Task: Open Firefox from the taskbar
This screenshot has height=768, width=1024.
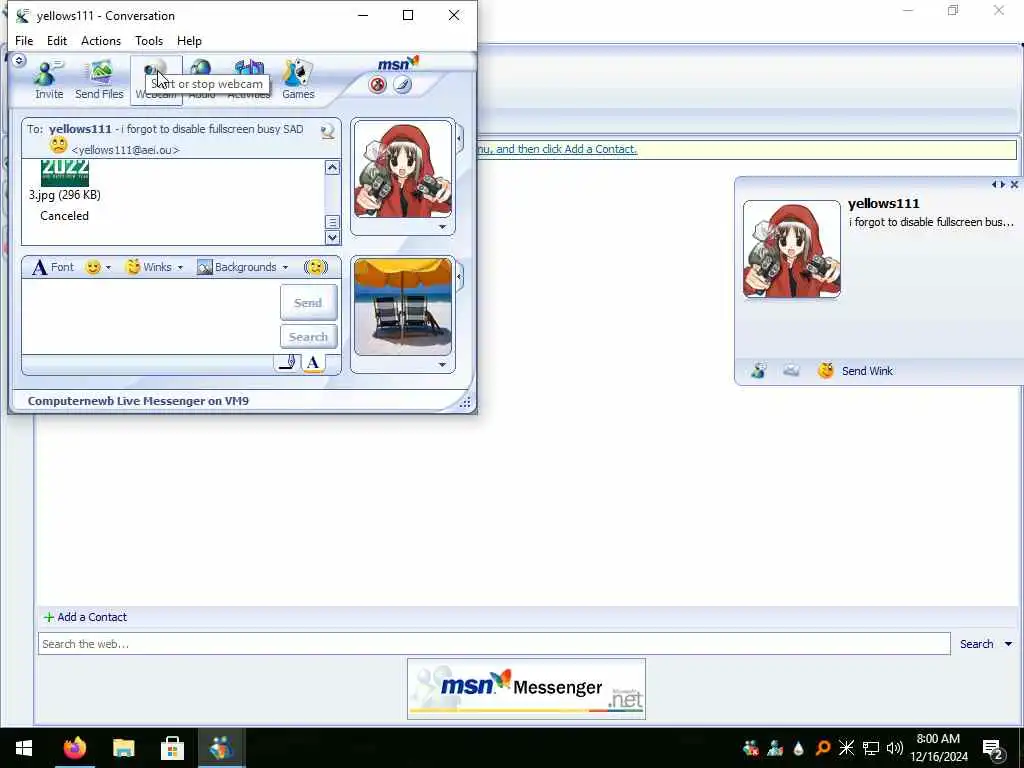Action: 74,748
